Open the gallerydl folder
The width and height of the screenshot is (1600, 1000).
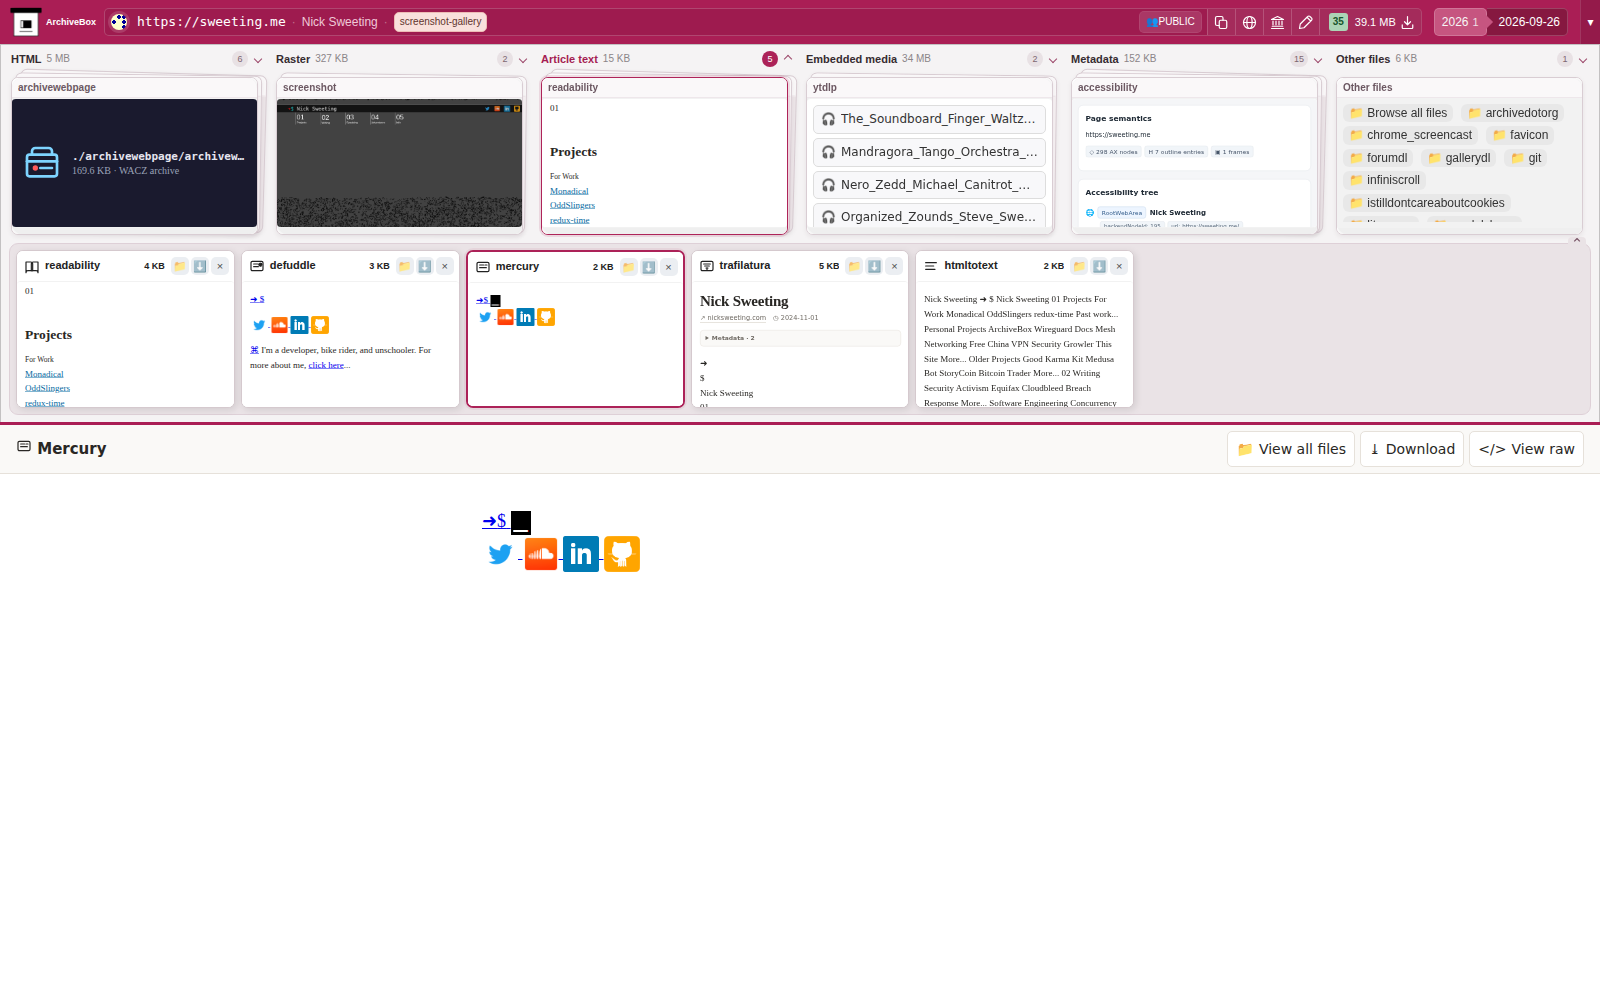[1459, 158]
